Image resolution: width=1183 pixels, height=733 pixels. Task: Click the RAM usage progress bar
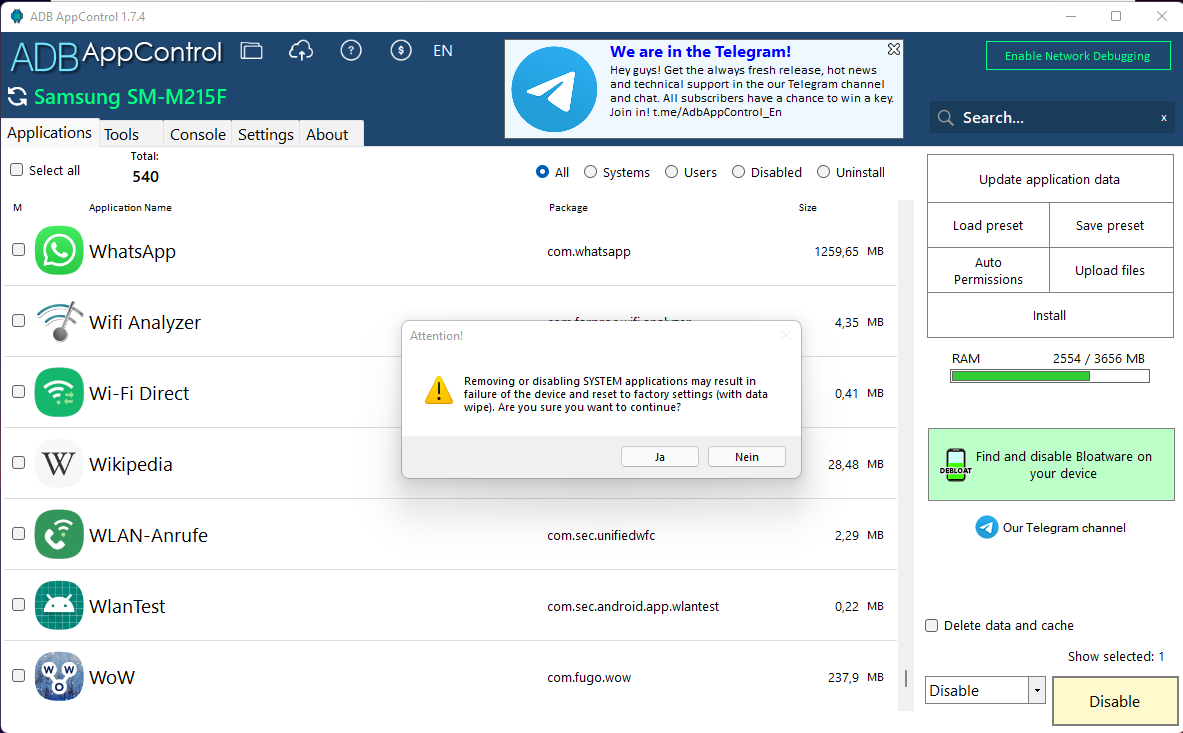click(x=1049, y=376)
